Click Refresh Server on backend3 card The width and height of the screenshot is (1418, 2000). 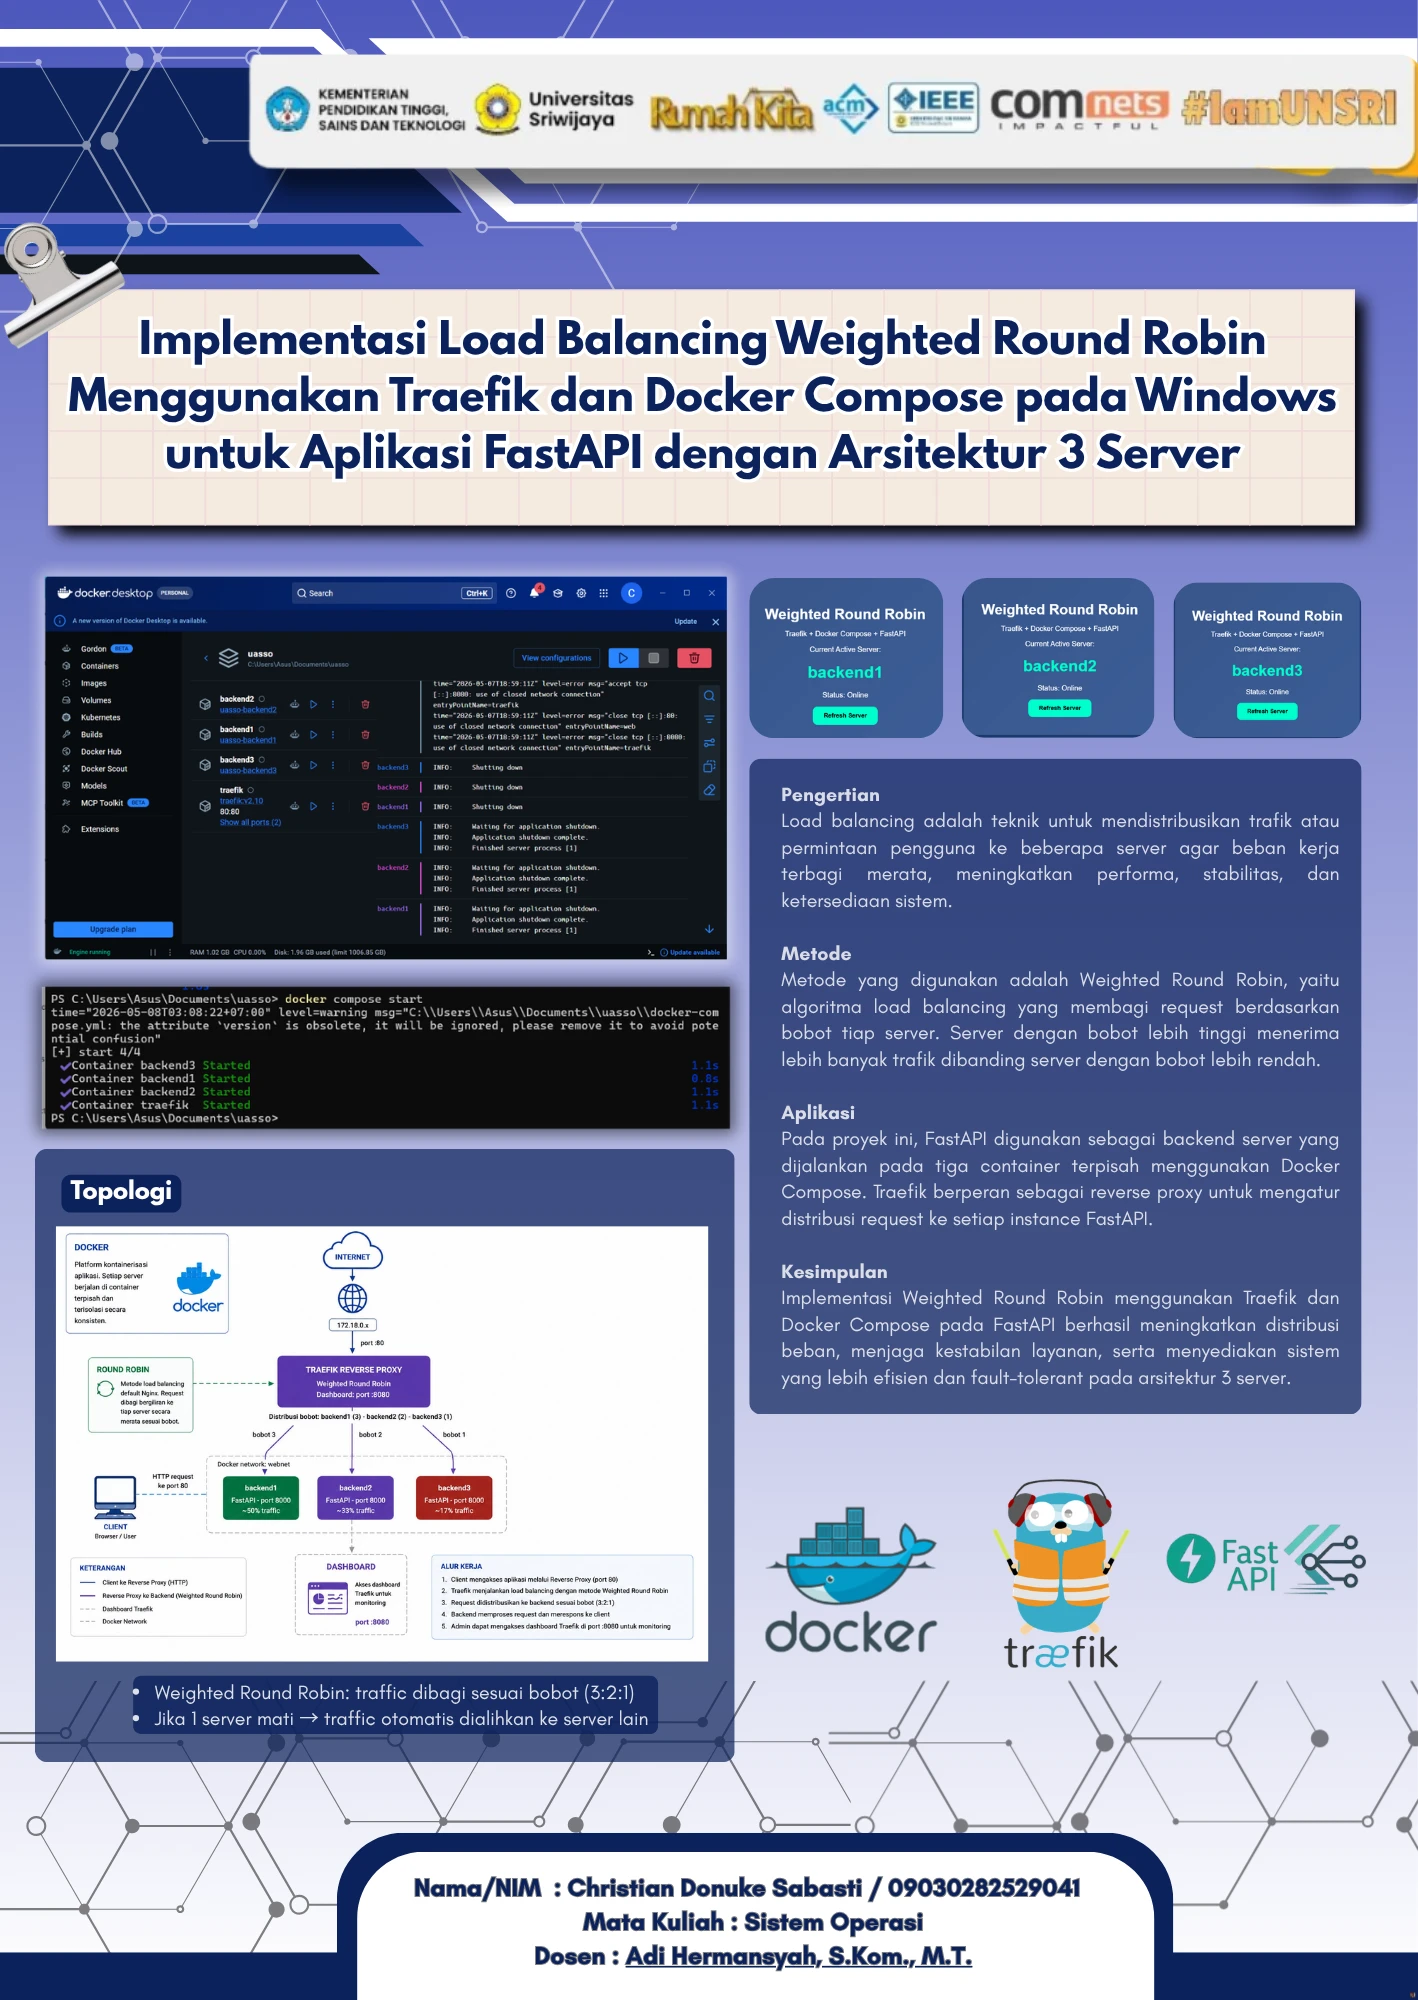pyautogui.click(x=1267, y=711)
